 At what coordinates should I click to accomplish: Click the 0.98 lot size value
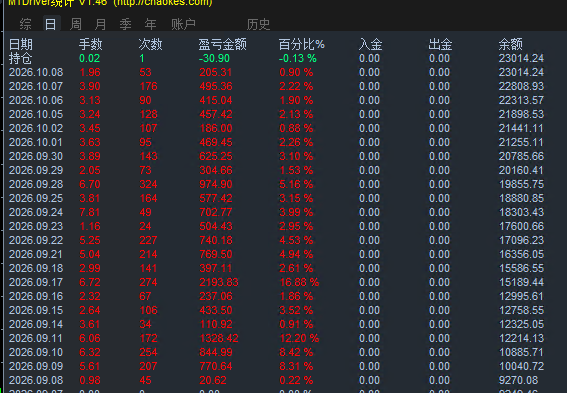pos(90,380)
